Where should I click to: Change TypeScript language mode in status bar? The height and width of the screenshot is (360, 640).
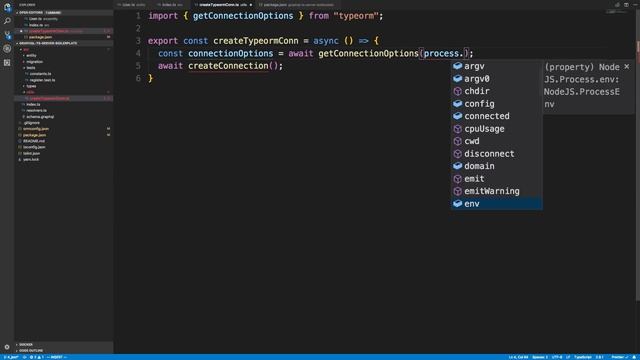(583, 357)
